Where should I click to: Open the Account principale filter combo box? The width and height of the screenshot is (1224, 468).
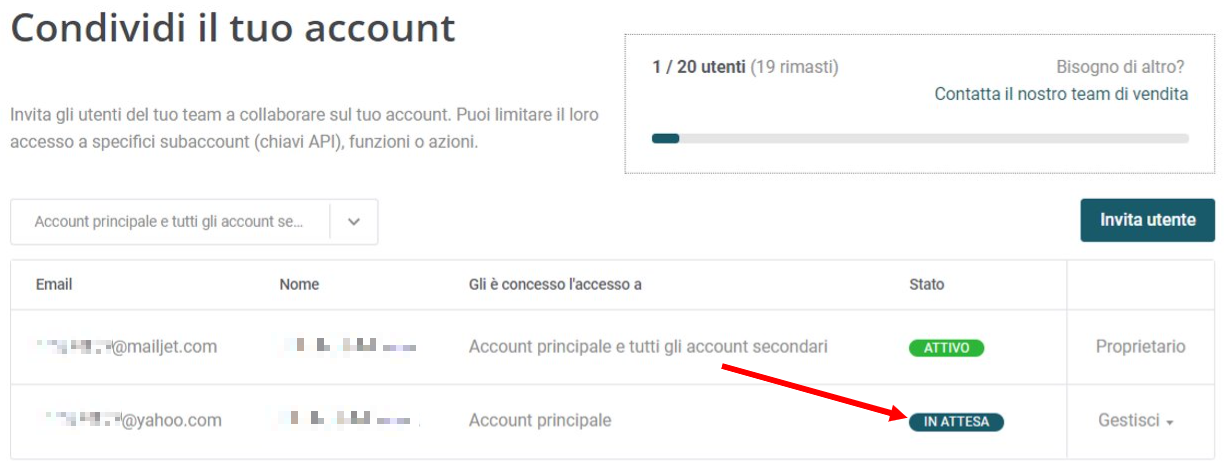point(170,222)
